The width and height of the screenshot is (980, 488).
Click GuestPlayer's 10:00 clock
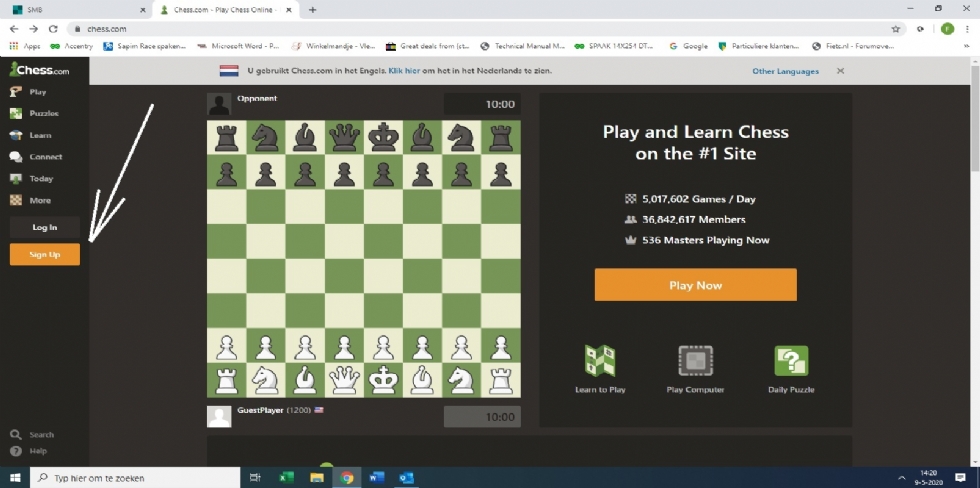pos(482,417)
